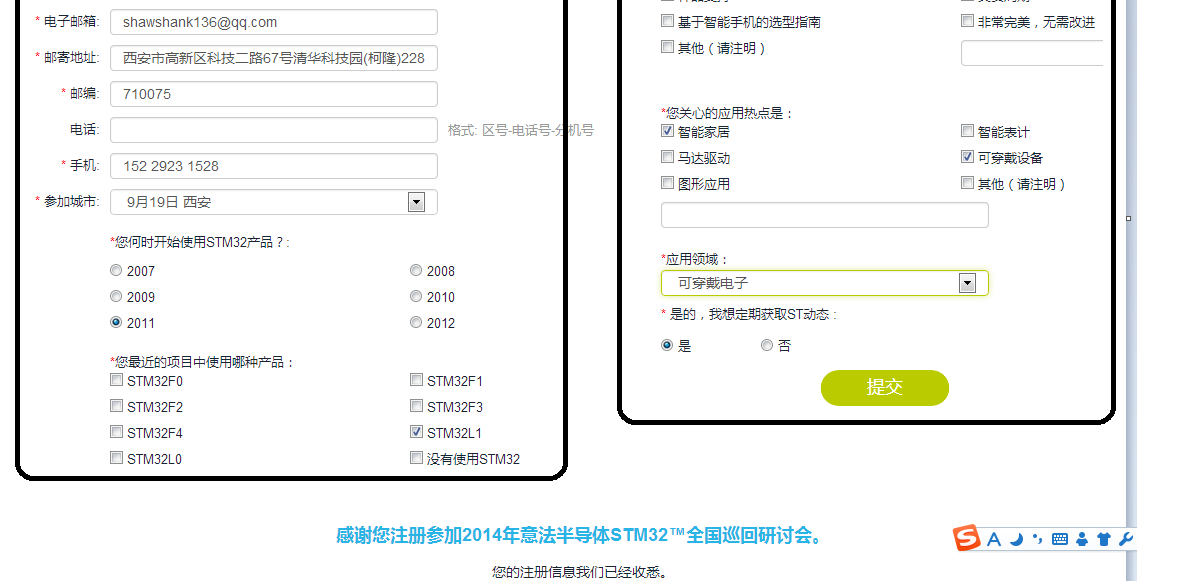Click the 手机 input field
Image resolution: width=1182 pixels, height=583 pixels.
[274, 166]
